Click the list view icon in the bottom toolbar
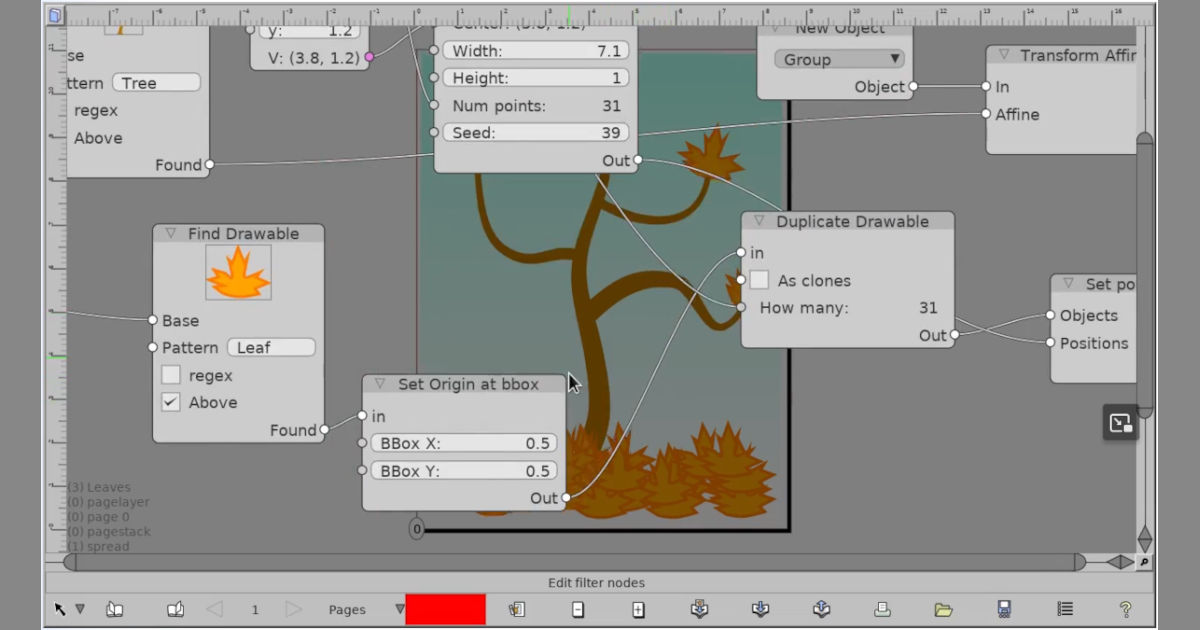Screen dimensions: 1200x630 (x=1065, y=609)
